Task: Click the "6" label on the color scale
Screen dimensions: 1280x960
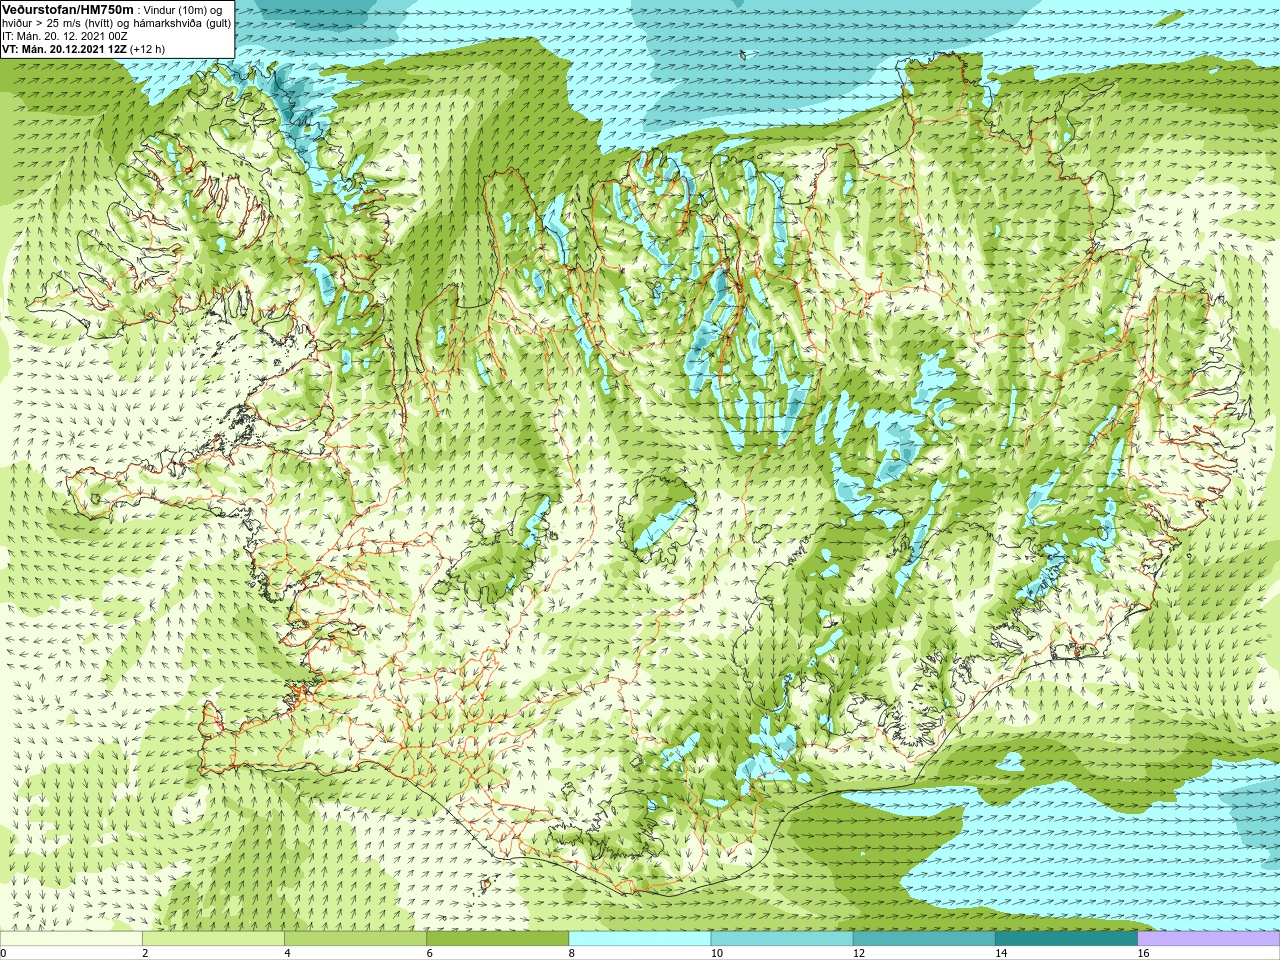Action: tap(429, 953)
